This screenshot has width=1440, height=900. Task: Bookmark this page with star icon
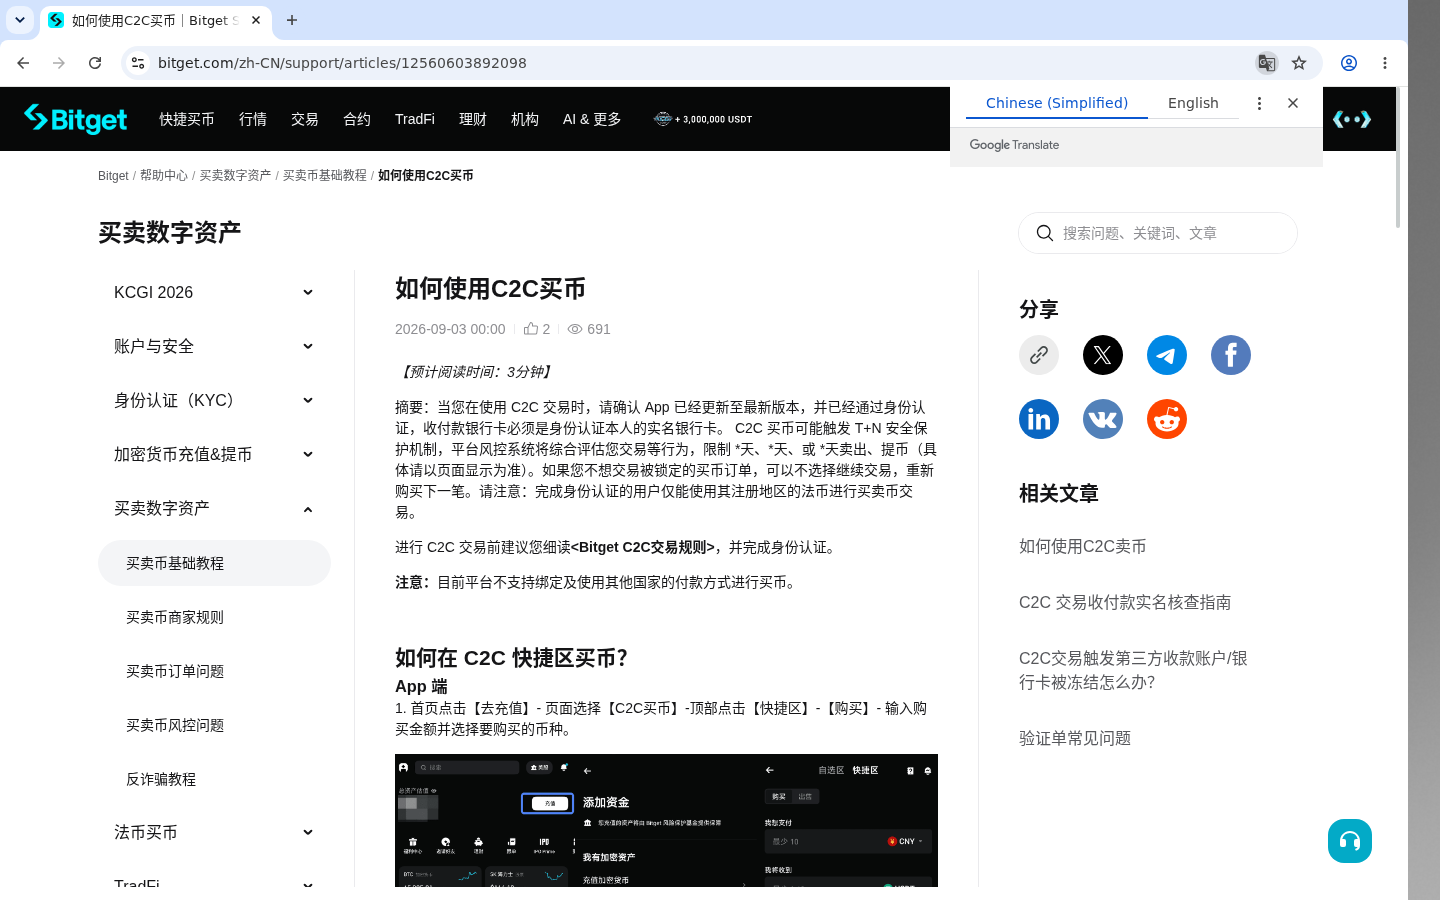coord(1299,63)
